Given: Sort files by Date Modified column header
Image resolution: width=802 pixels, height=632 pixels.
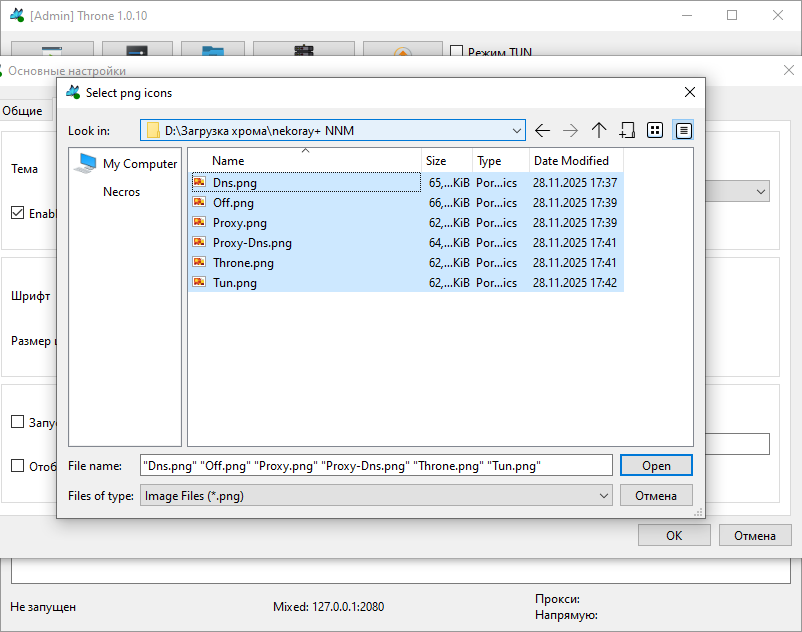Looking at the screenshot, I should click(x=576, y=161).
